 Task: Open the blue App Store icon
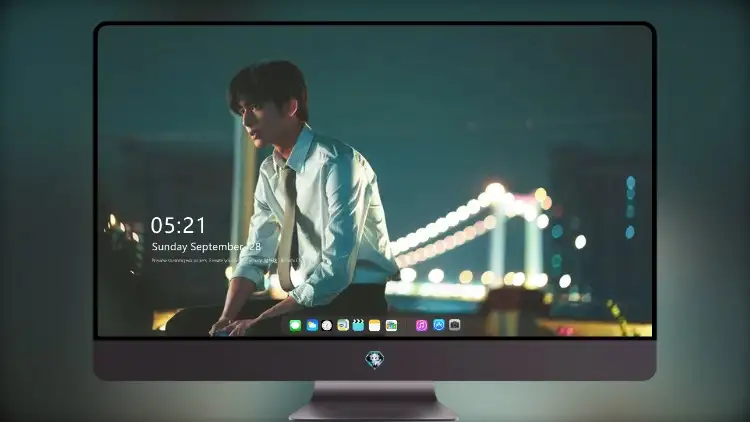click(439, 325)
